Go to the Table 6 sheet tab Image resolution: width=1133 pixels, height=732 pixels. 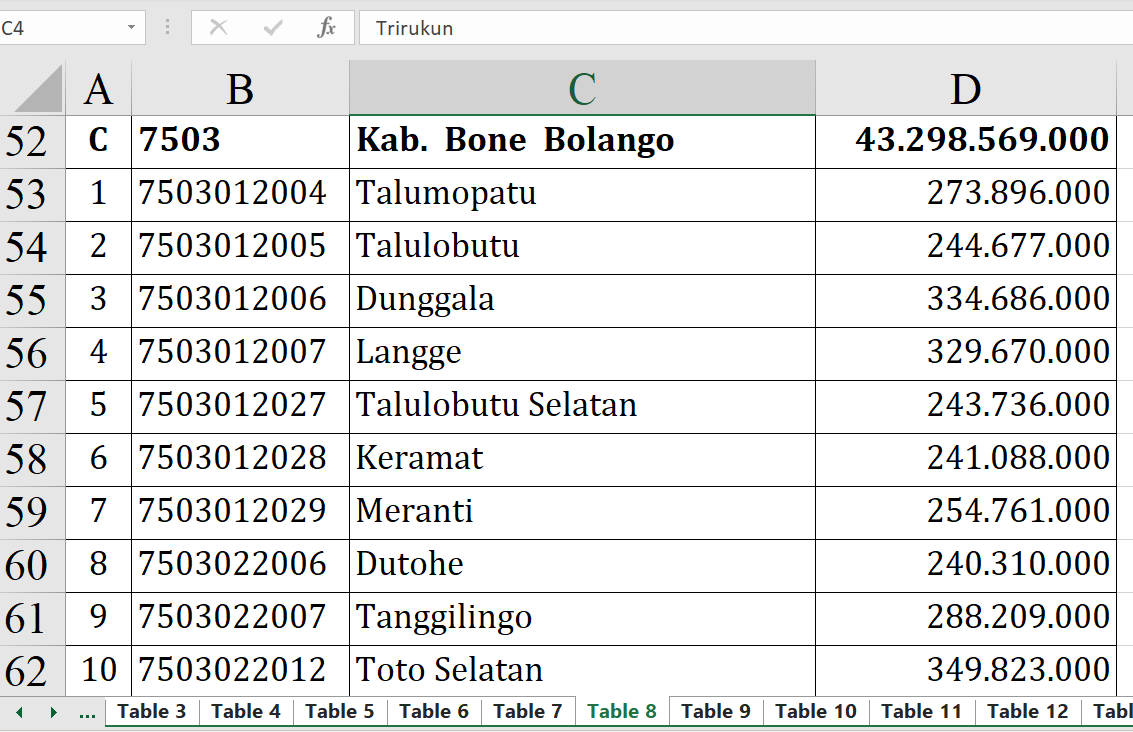coord(433,711)
